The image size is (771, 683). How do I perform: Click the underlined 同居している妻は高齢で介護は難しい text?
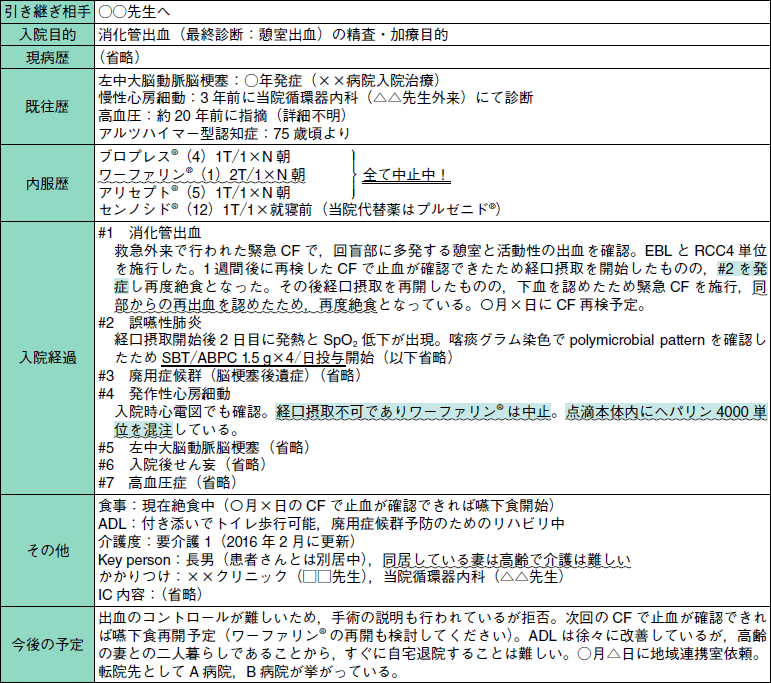click(x=506, y=560)
